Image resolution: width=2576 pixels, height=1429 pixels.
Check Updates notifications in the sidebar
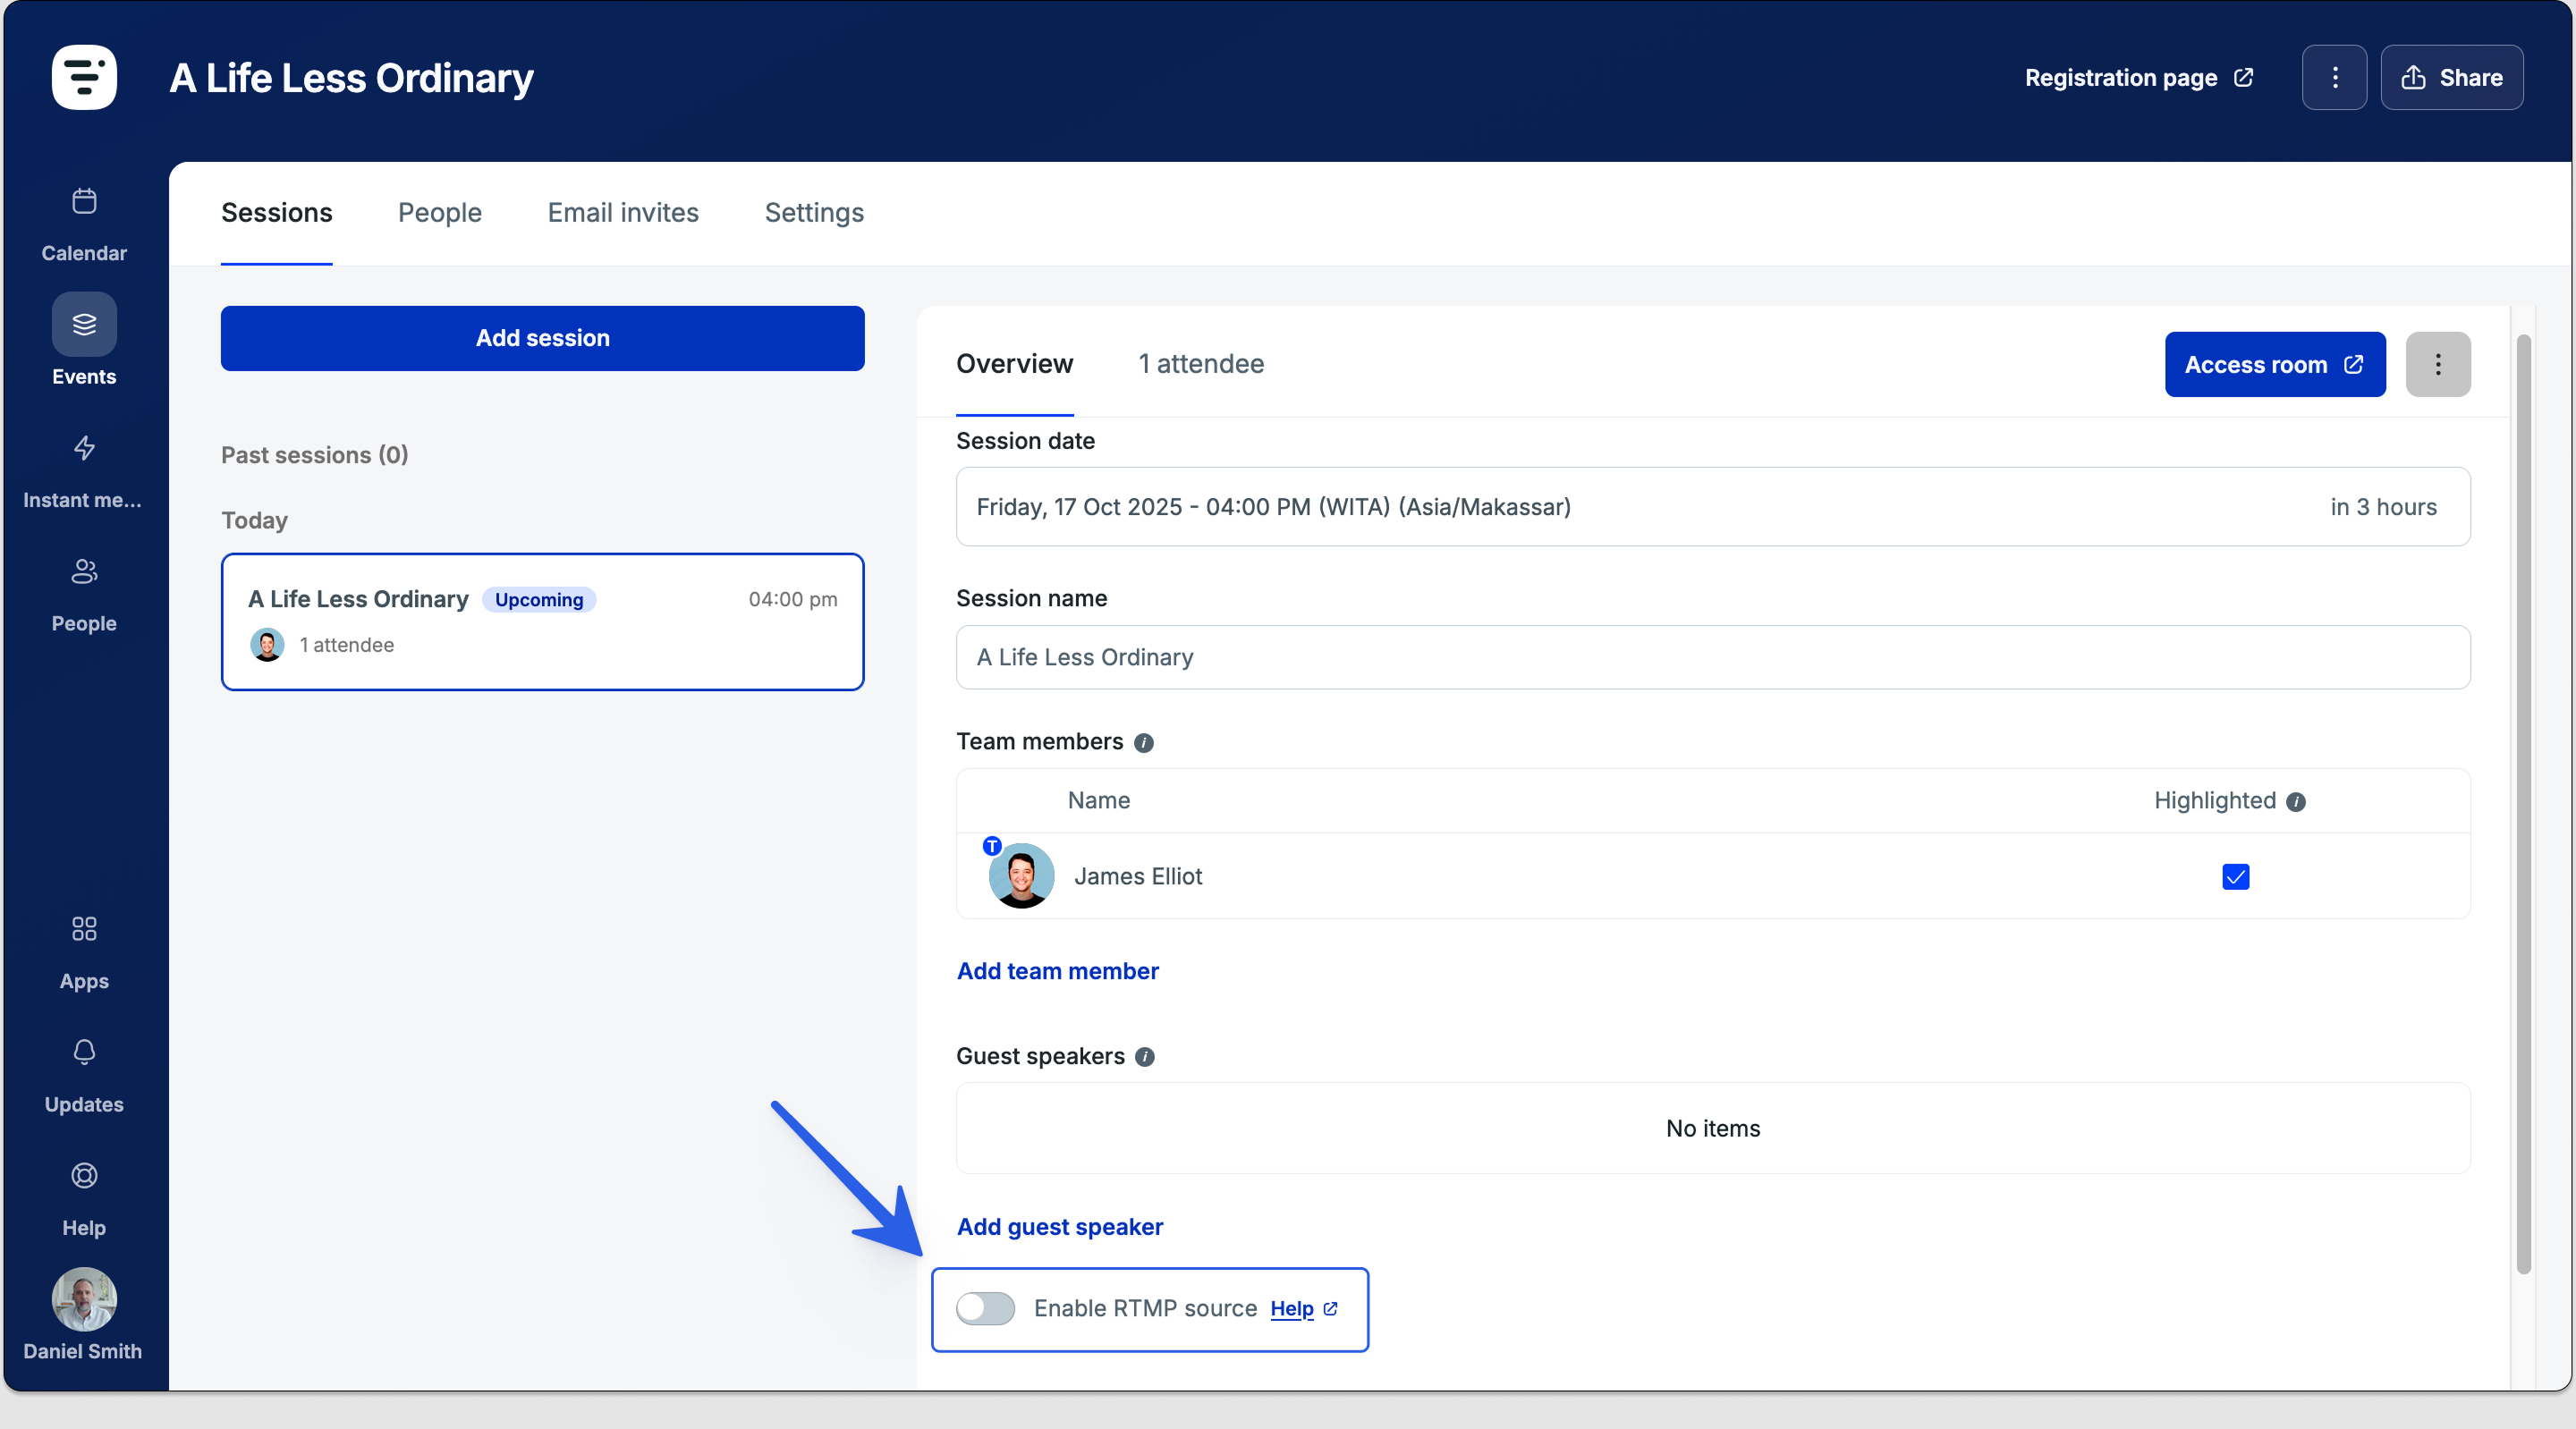(x=83, y=1053)
